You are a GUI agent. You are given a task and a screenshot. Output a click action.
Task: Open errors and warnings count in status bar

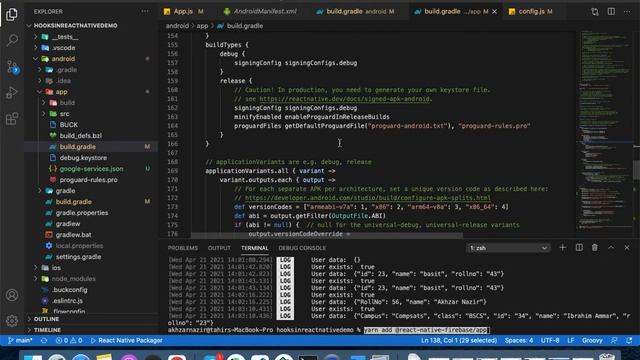point(69,340)
